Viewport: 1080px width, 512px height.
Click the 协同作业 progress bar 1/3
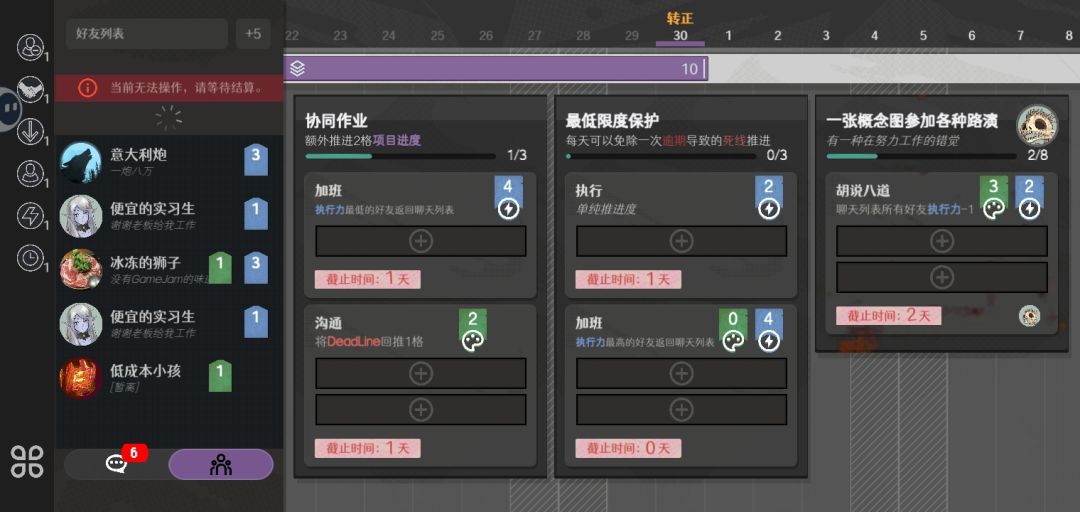[400, 156]
